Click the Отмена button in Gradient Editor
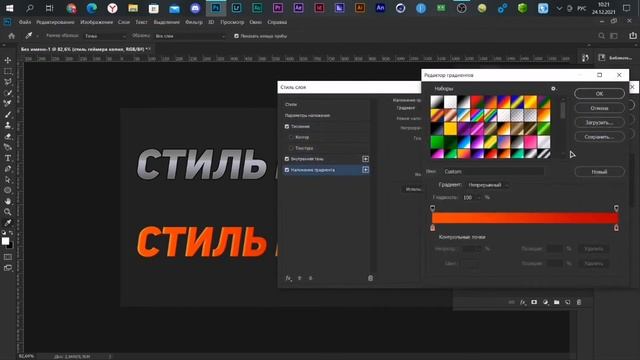This screenshot has width=640, height=360. (599, 108)
